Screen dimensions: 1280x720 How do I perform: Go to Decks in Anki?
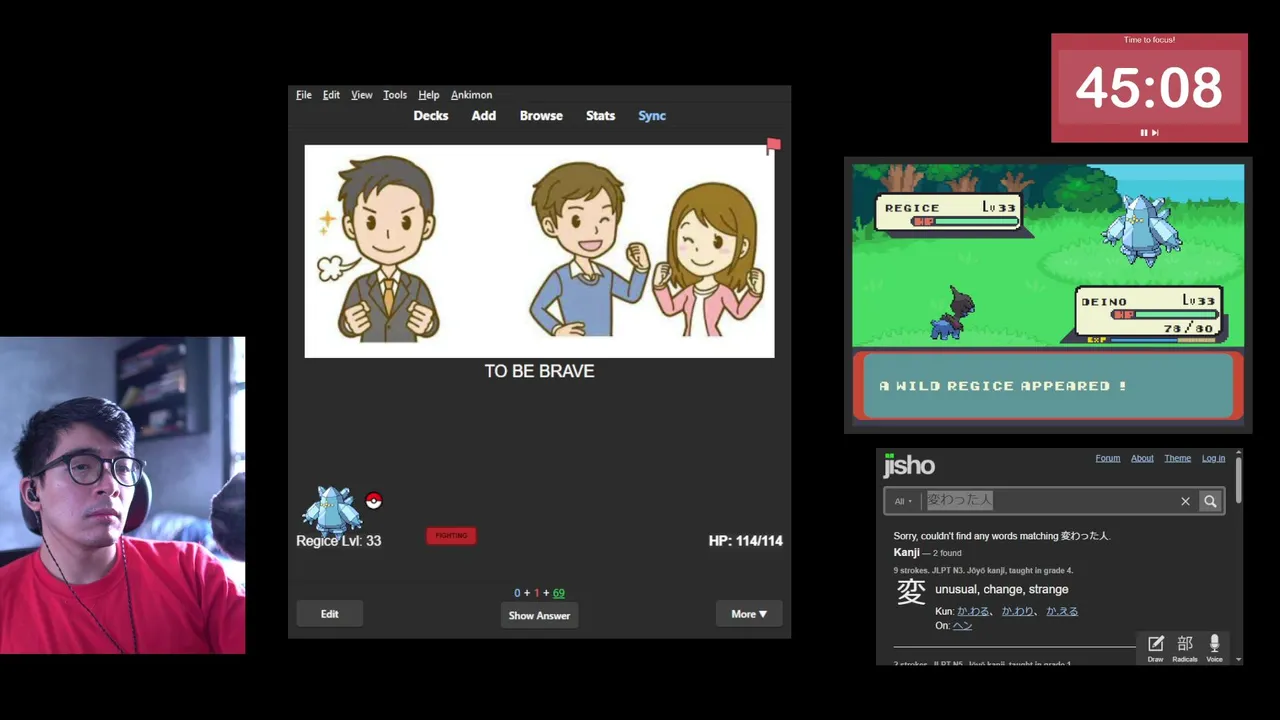point(431,116)
